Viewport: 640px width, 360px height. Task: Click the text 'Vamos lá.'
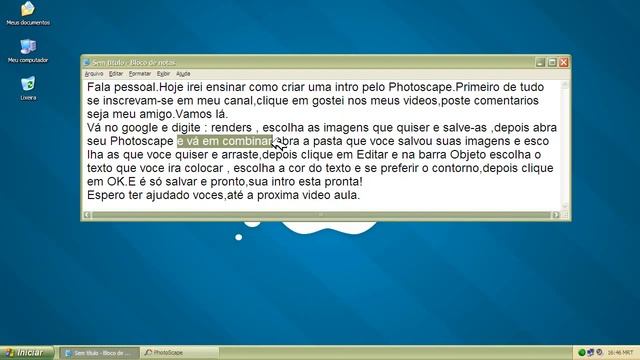pos(202,114)
